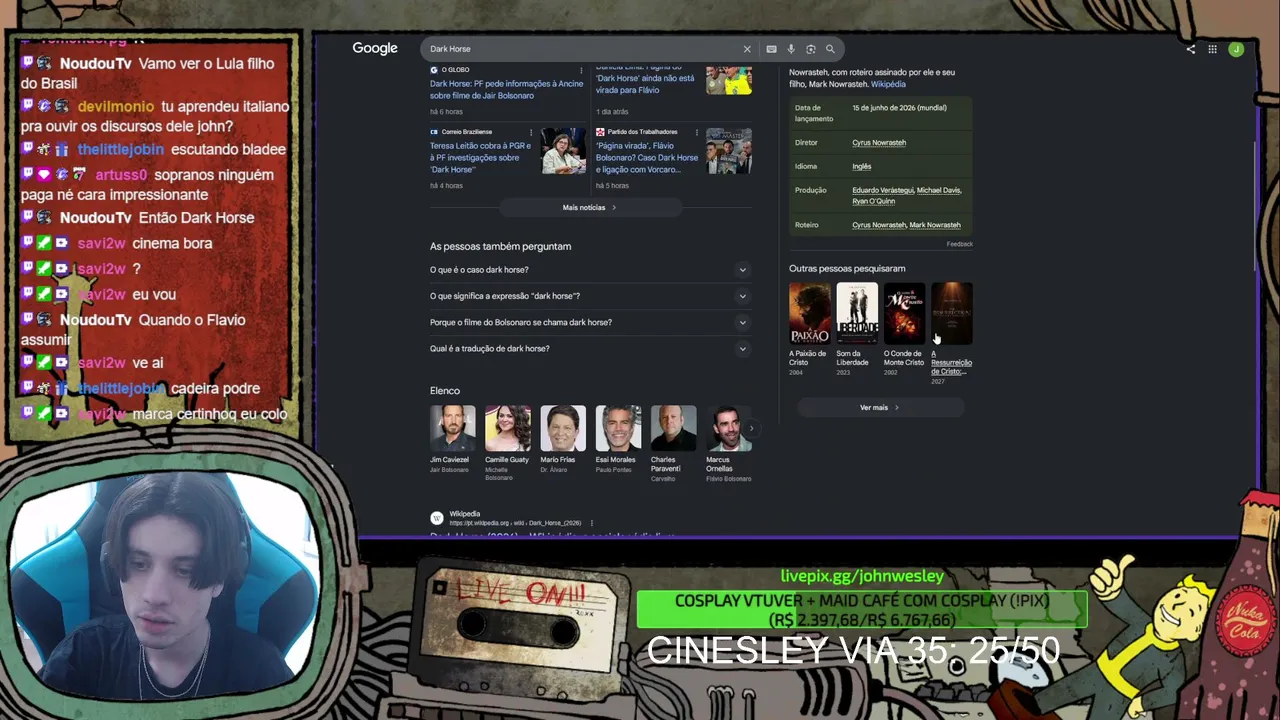Expand "O que é o caso dark horse?"
Image resolution: width=1280 pixels, height=720 pixels.
click(590, 270)
